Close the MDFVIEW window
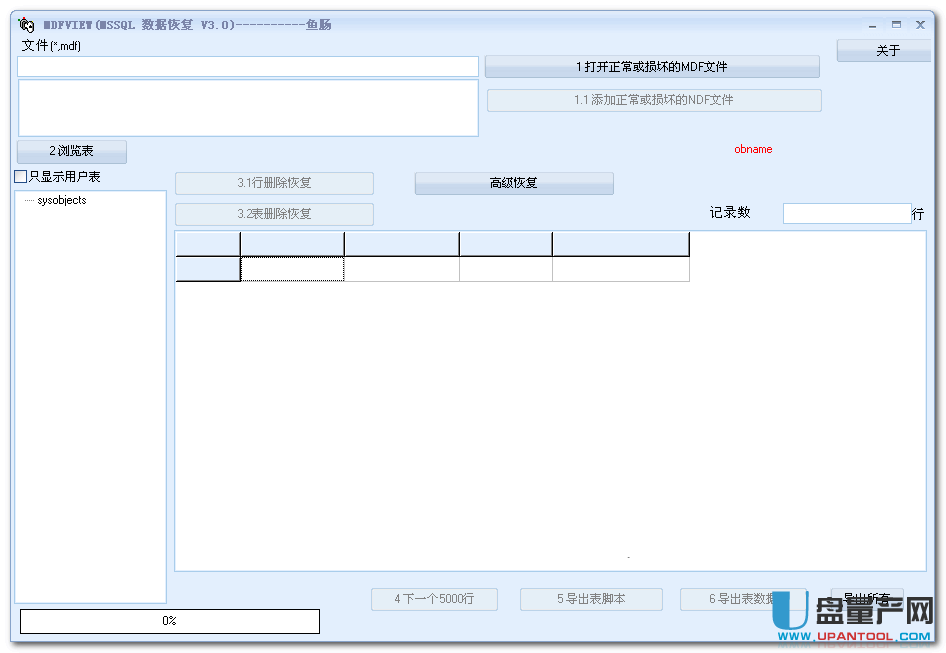 coord(920,25)
